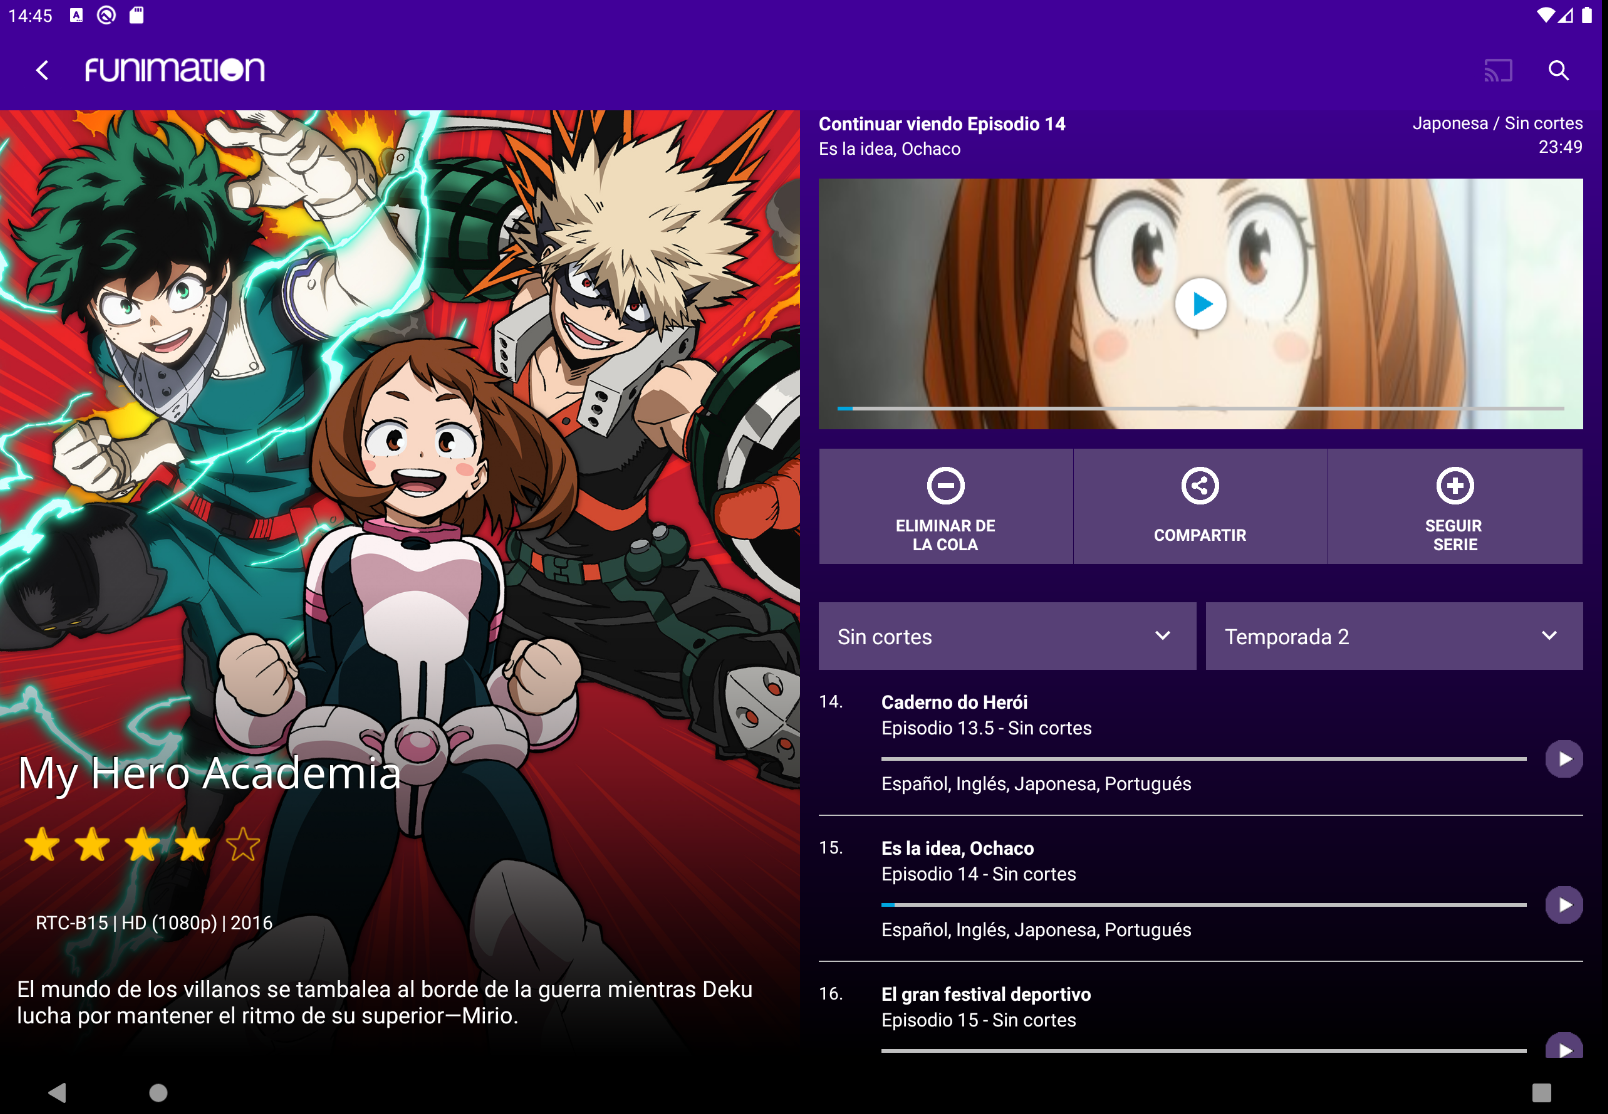Viewport: 1608px width, 1114px height.
Task: Select the first rating star
Action: (x=42, y=844)
